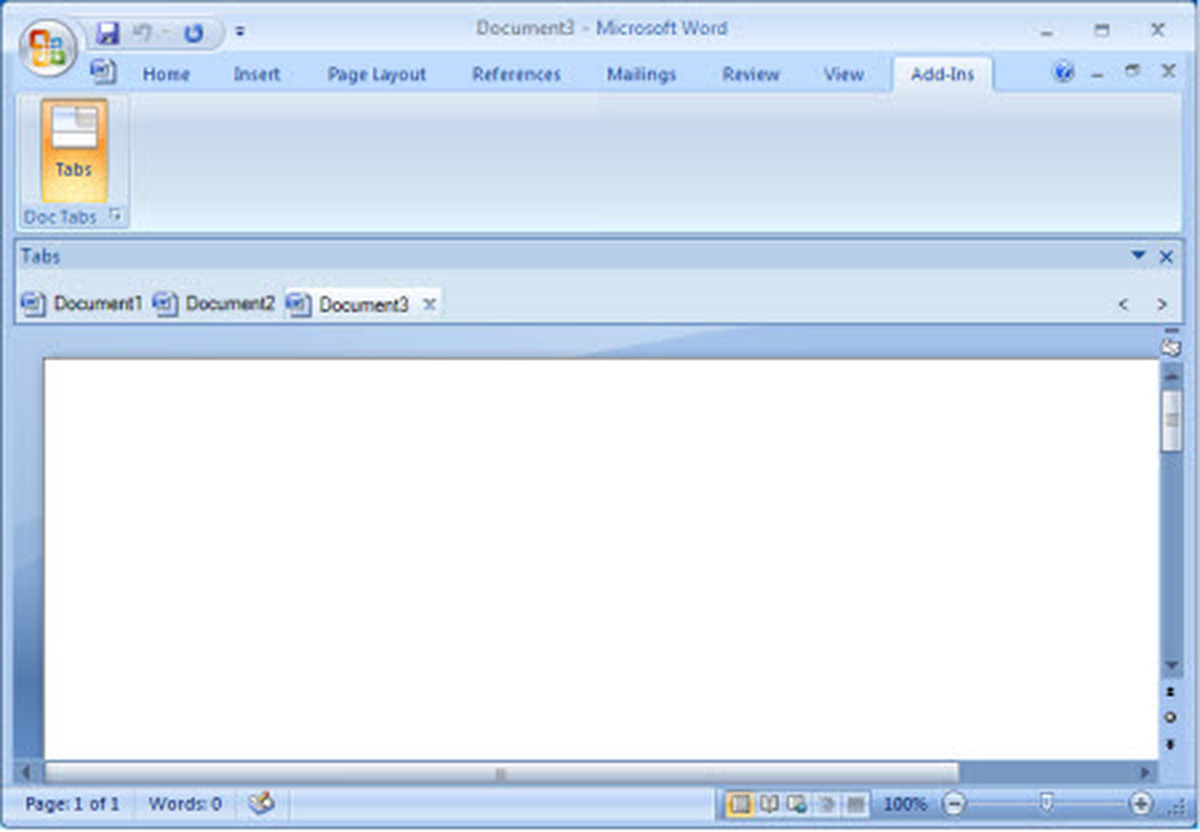
Task: Collapse the Tabs pane with its dropdown arrow
Action: [1139, 256]
